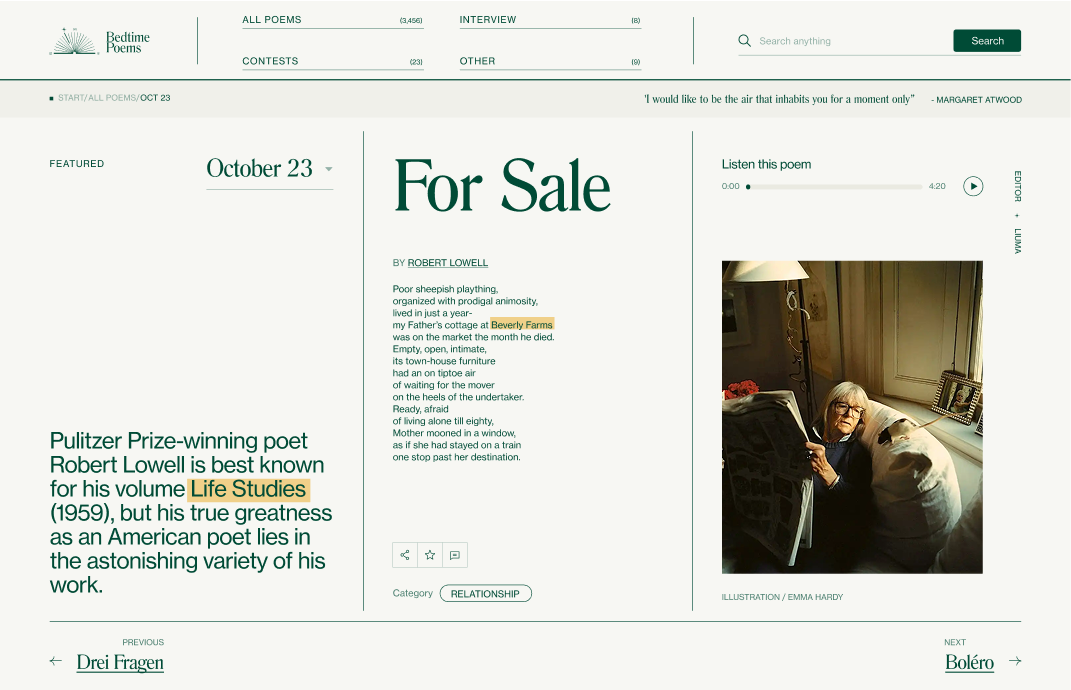Click the Listen this poem heading
1071x690 pixels.
pos(766,165)
